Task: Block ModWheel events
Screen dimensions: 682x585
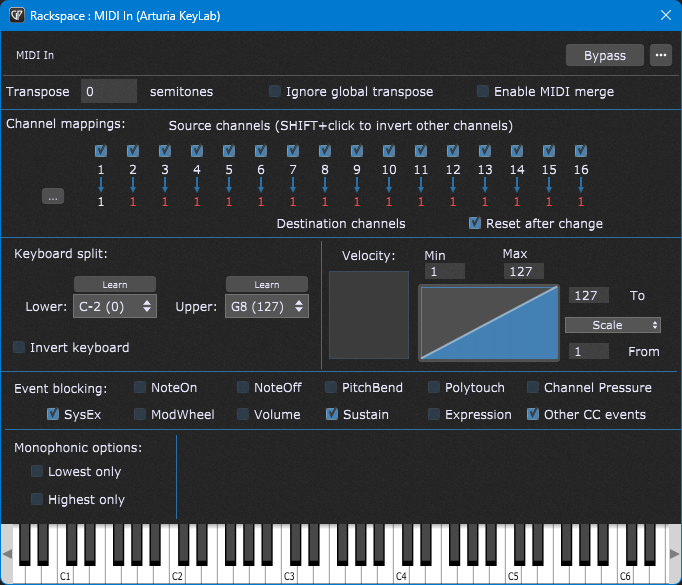Action: click(x=140, y=414)
